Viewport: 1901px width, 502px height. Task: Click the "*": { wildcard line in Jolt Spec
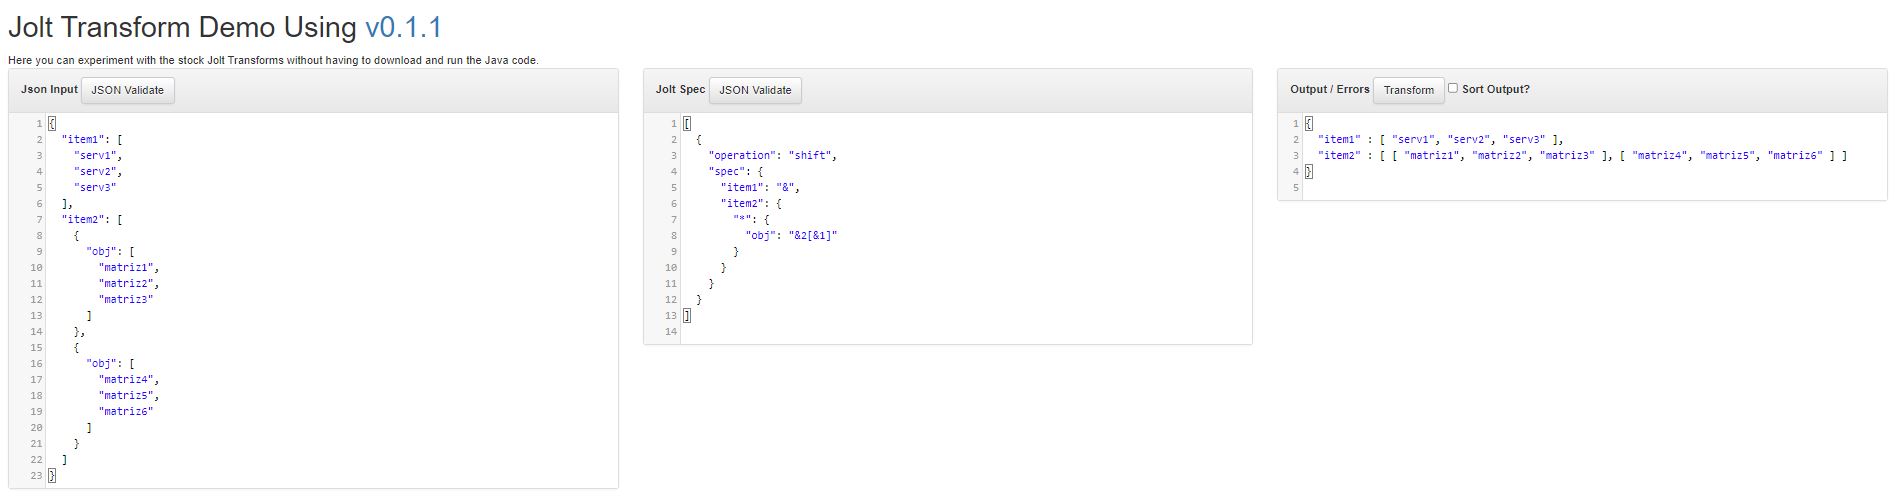click(x=752, y=219)
